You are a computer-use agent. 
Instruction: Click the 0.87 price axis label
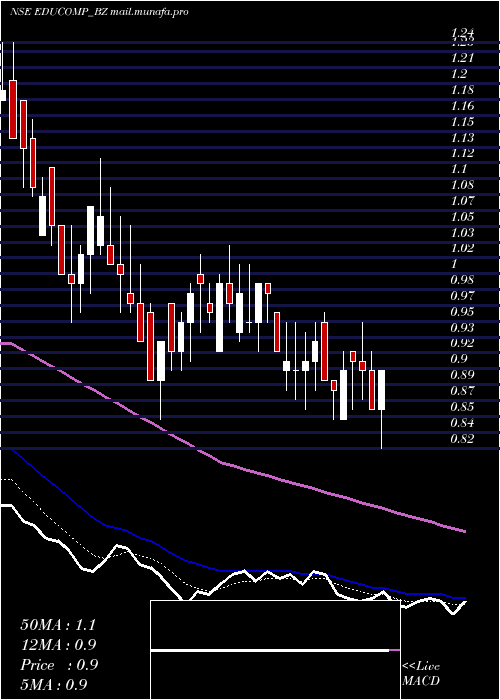tap(462, 391)
